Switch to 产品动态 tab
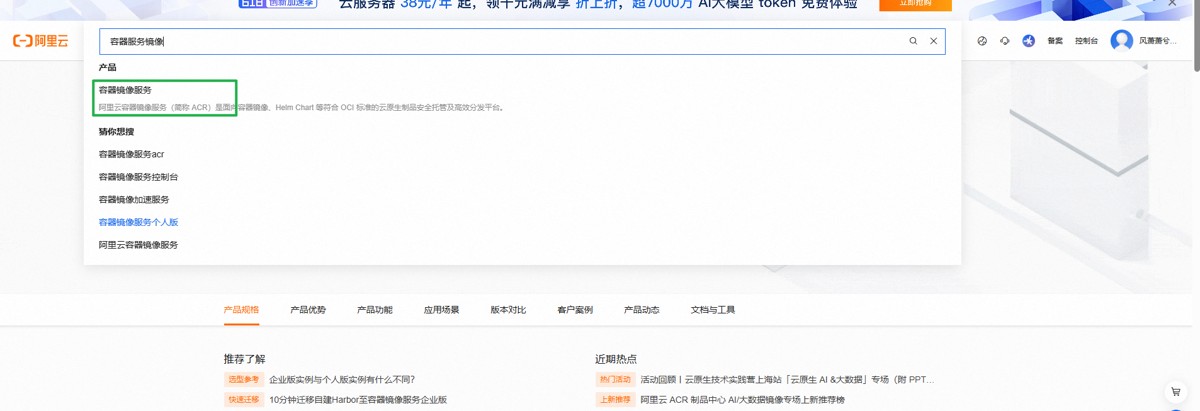This screenshot has height=411, width=1200. tap(642, 310)
